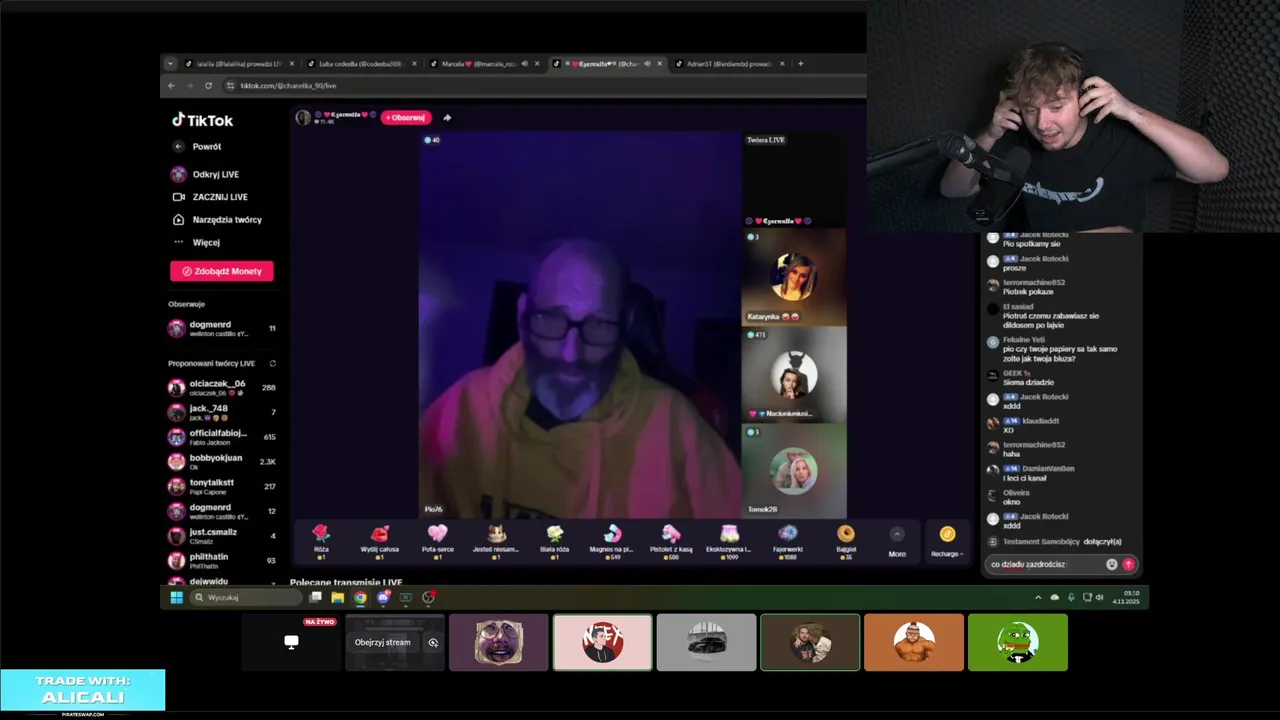The image size is (1280, 720).
Task: Open just.csmallz live channel
Action: click(222, 535)
